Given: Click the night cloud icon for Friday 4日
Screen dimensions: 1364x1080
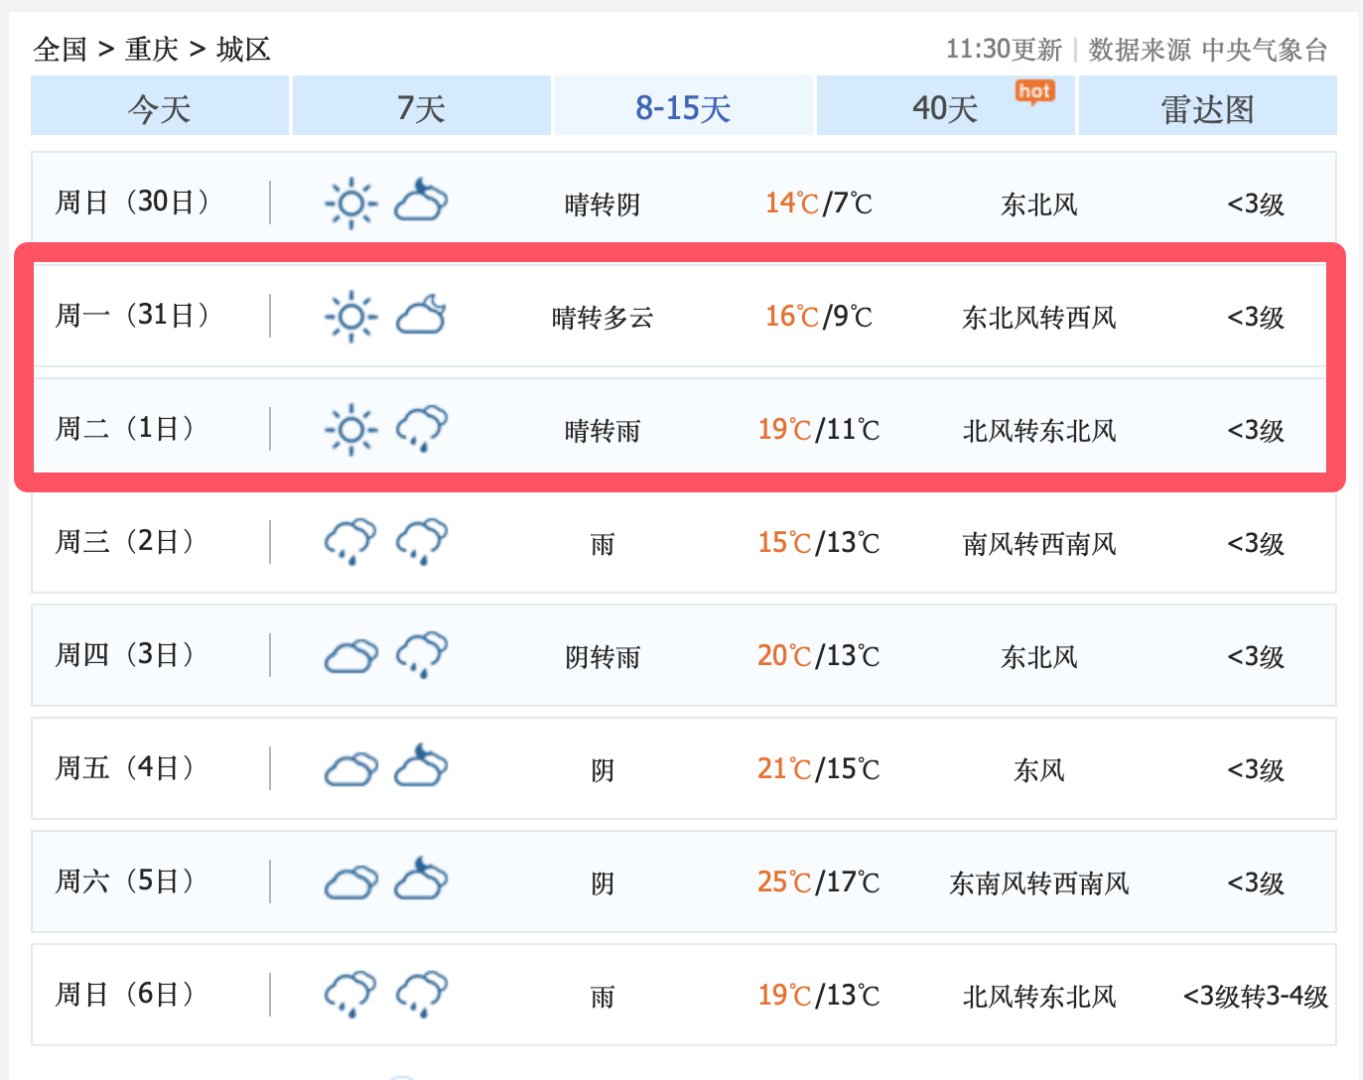Looking at the screenshot, I should 421,767.
